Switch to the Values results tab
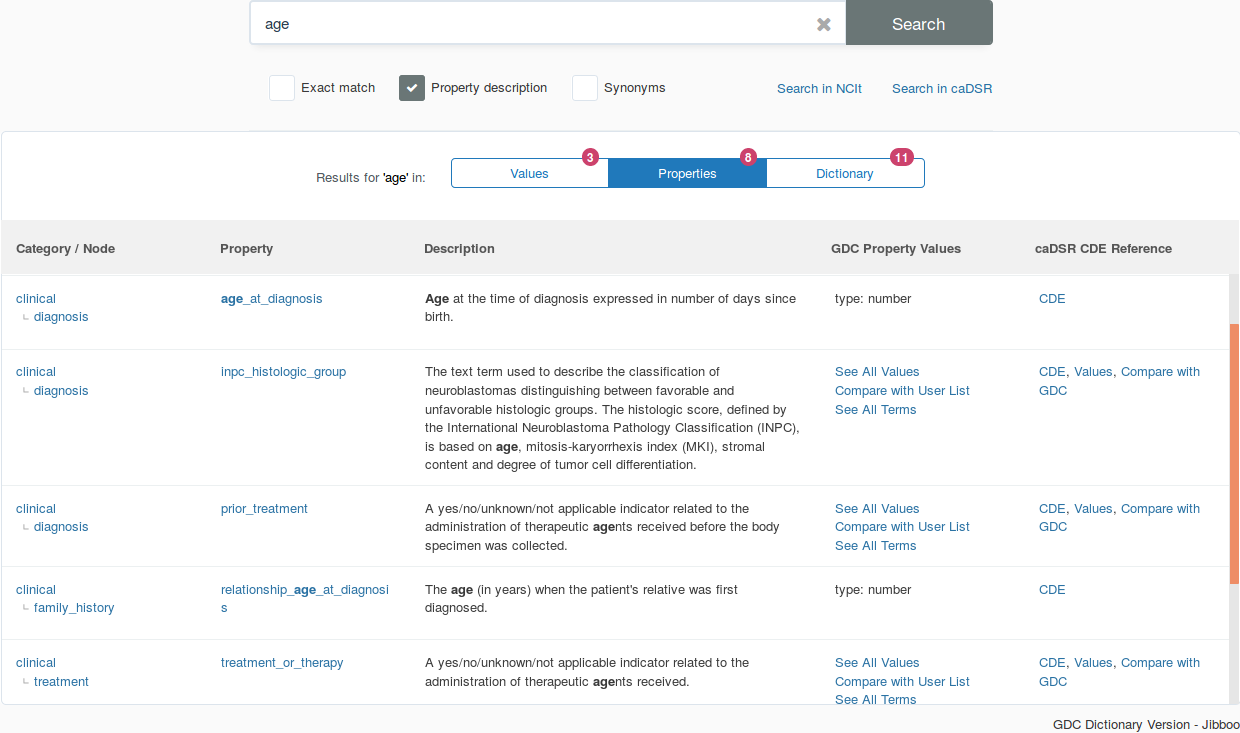Viewport: 1240px width, 733px height. (529, 173)
